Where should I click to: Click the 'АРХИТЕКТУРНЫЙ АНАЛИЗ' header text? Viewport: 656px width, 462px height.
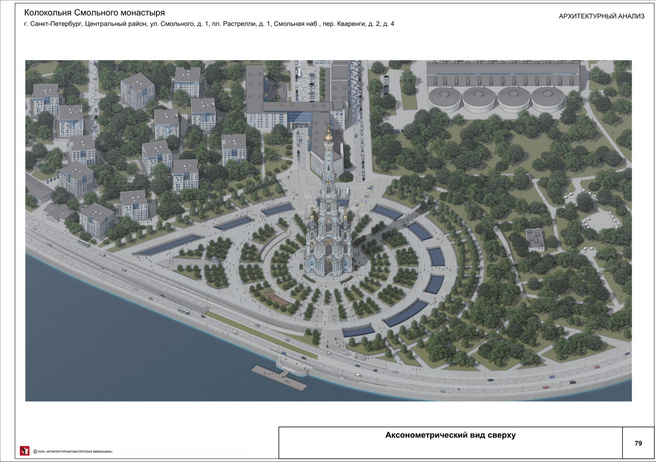599,15
